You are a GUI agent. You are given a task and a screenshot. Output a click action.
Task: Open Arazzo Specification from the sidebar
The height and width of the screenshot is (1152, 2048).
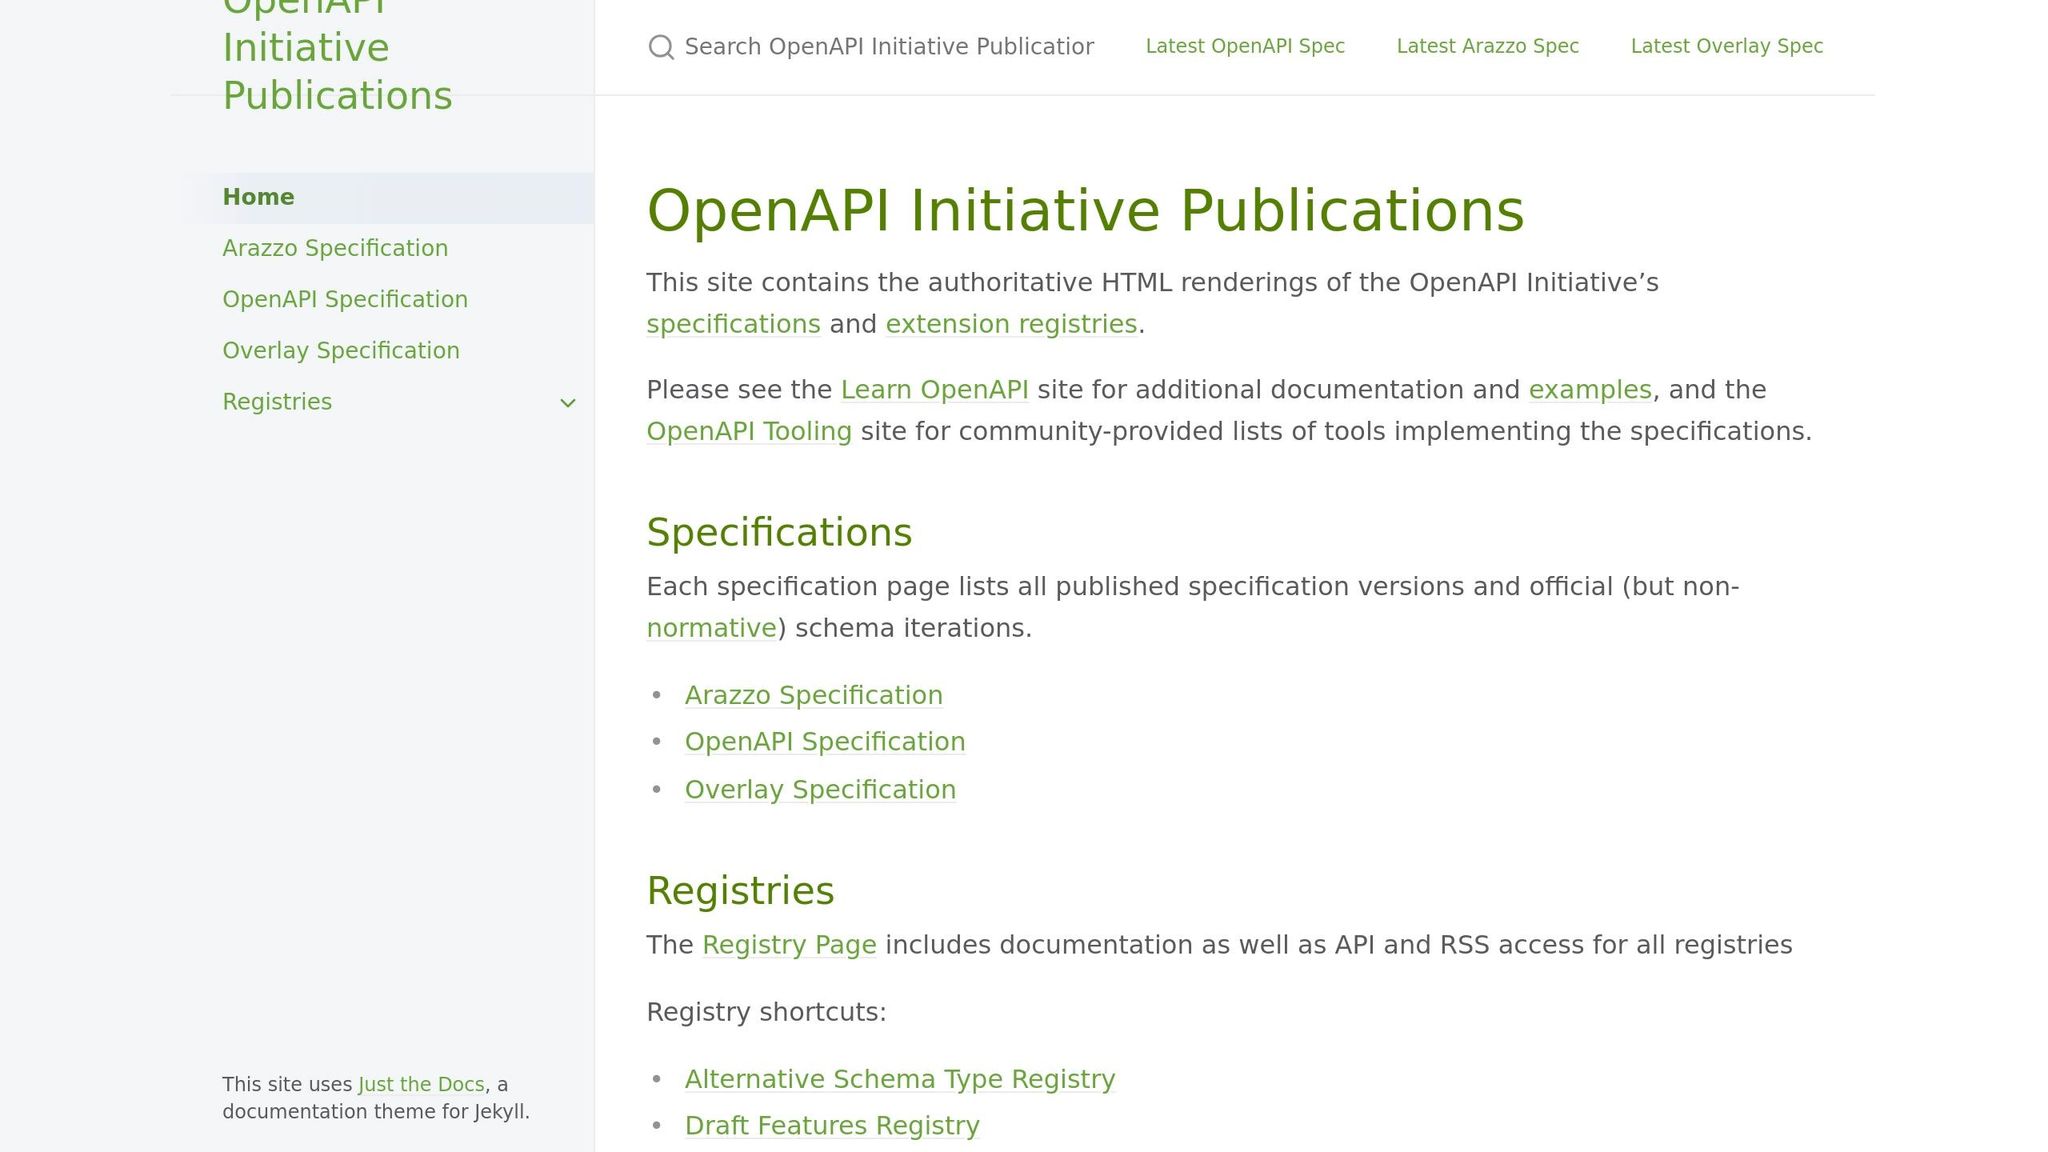click(335, 248)
